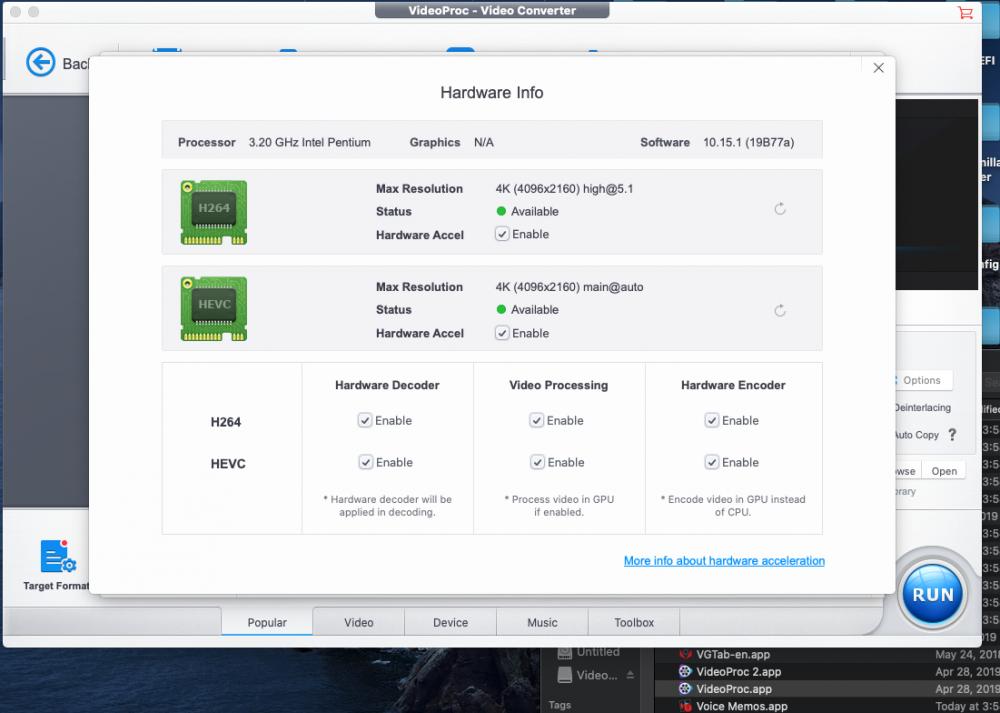The image size is (1000, 713).
Task: Open More info about hardware acceleration link
Action: coord(724,561)
